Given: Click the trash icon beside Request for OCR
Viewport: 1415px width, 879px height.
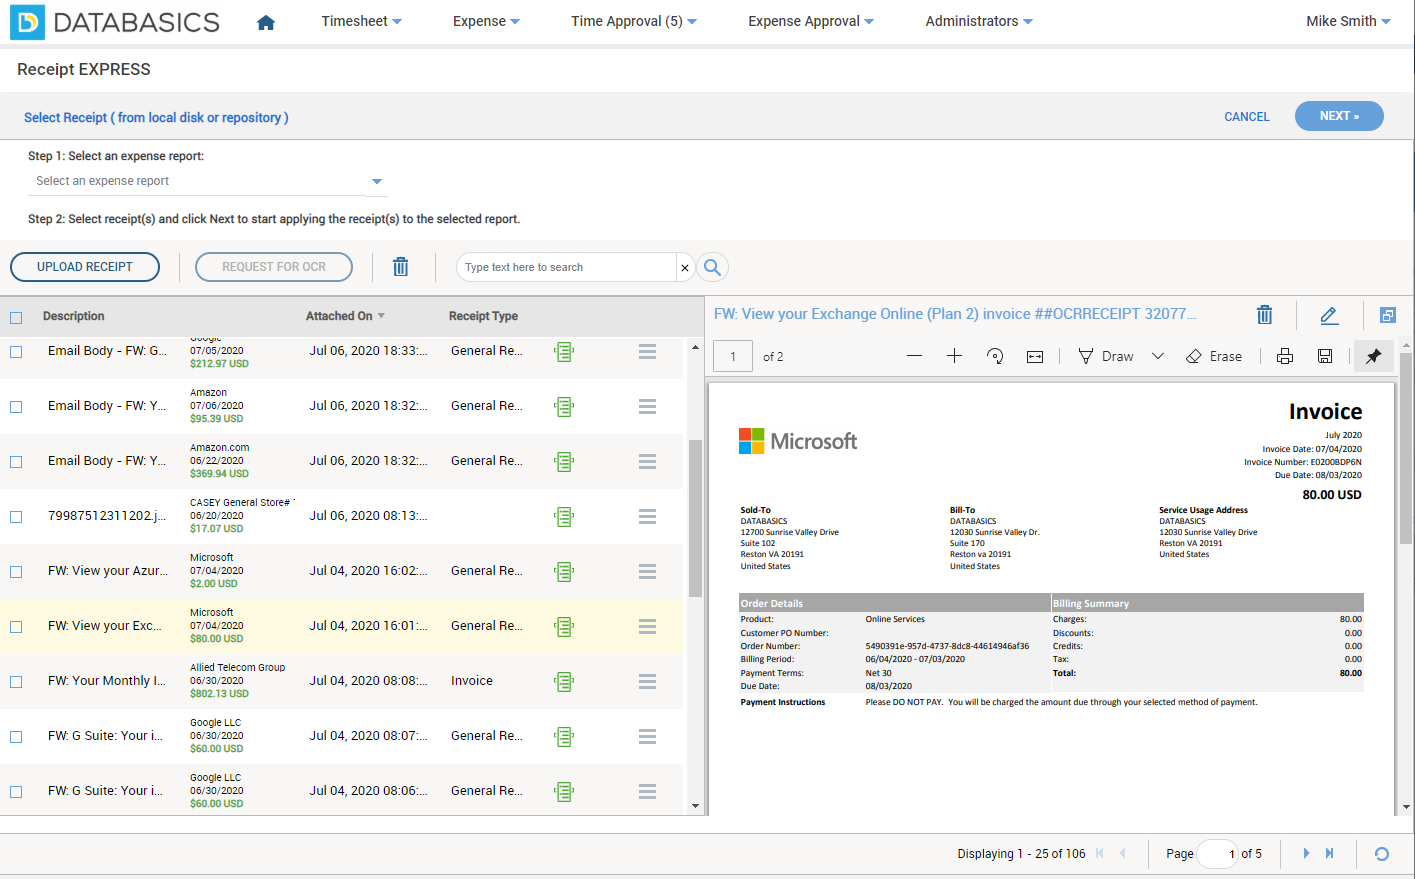Looking at the screenshot, I should click(x=401, y=267).
